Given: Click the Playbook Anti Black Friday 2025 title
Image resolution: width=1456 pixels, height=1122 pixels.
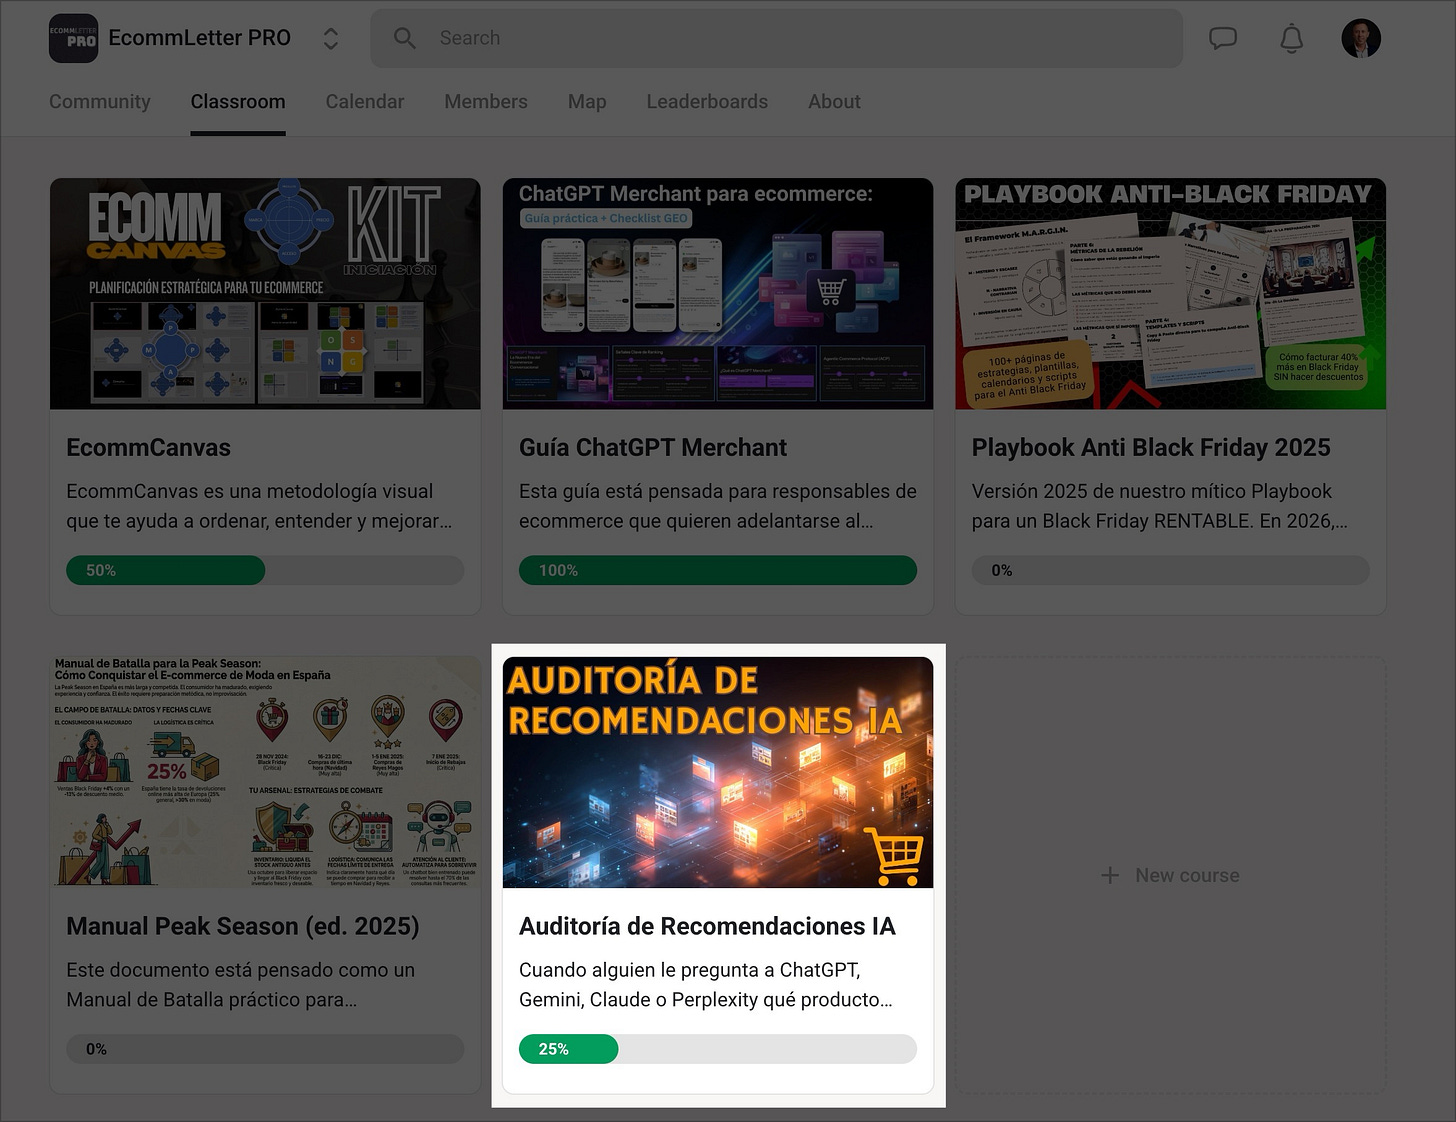Looking at the screenshot, I should [1151, 447].
